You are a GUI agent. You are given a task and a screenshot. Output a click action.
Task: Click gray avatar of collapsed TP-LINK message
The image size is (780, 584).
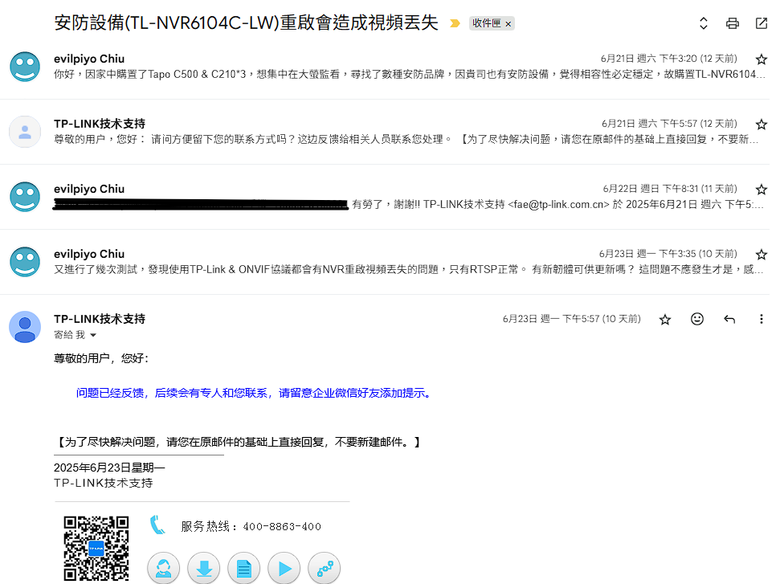[x=25, y=132]
